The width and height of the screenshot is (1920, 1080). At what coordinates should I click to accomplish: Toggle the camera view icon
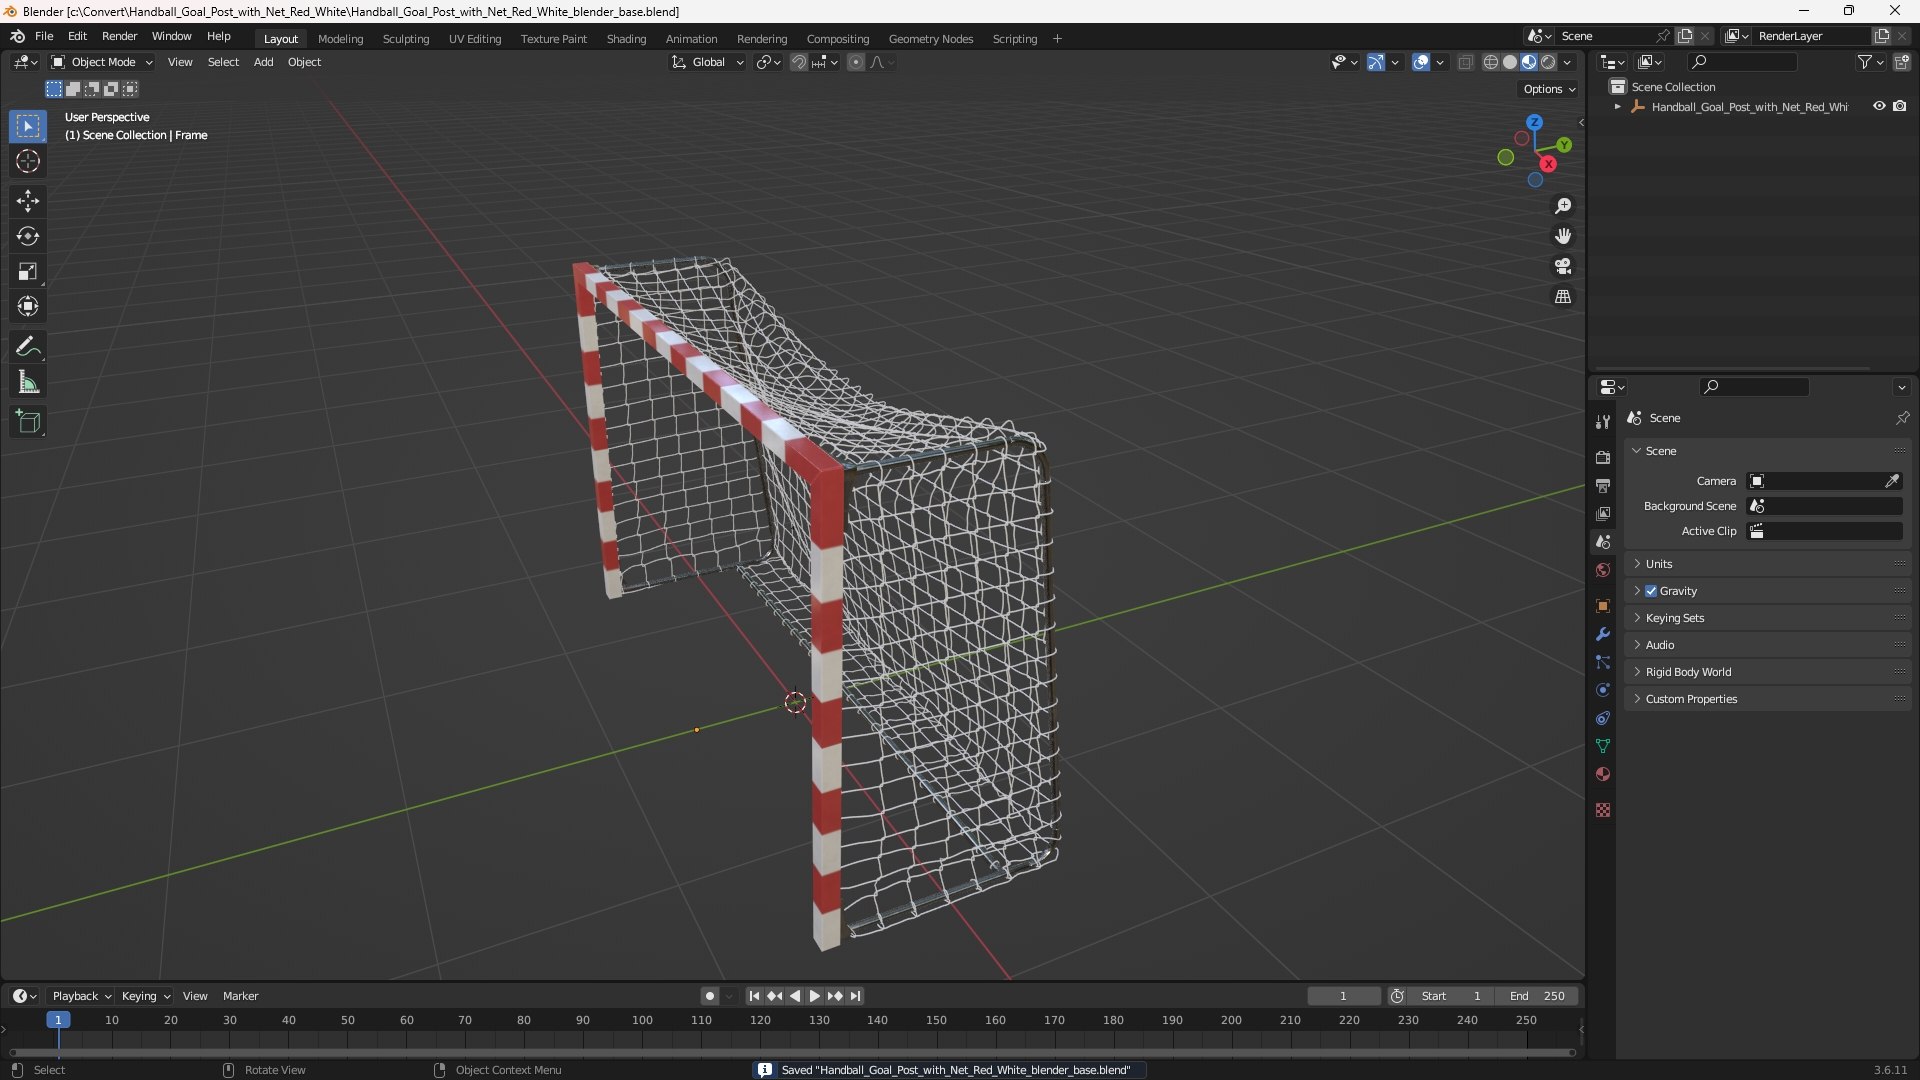(x=1563, y=266)
